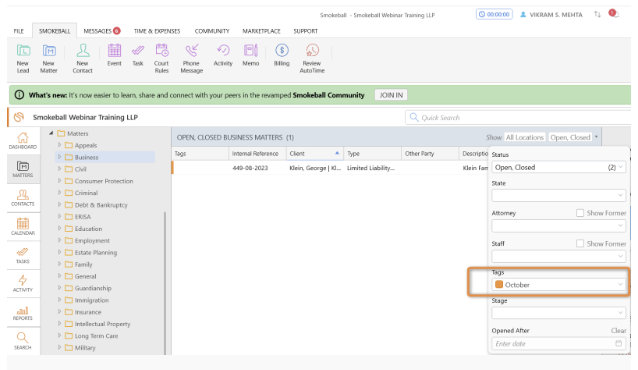Click the All Locations filter button

pos(524,138)
